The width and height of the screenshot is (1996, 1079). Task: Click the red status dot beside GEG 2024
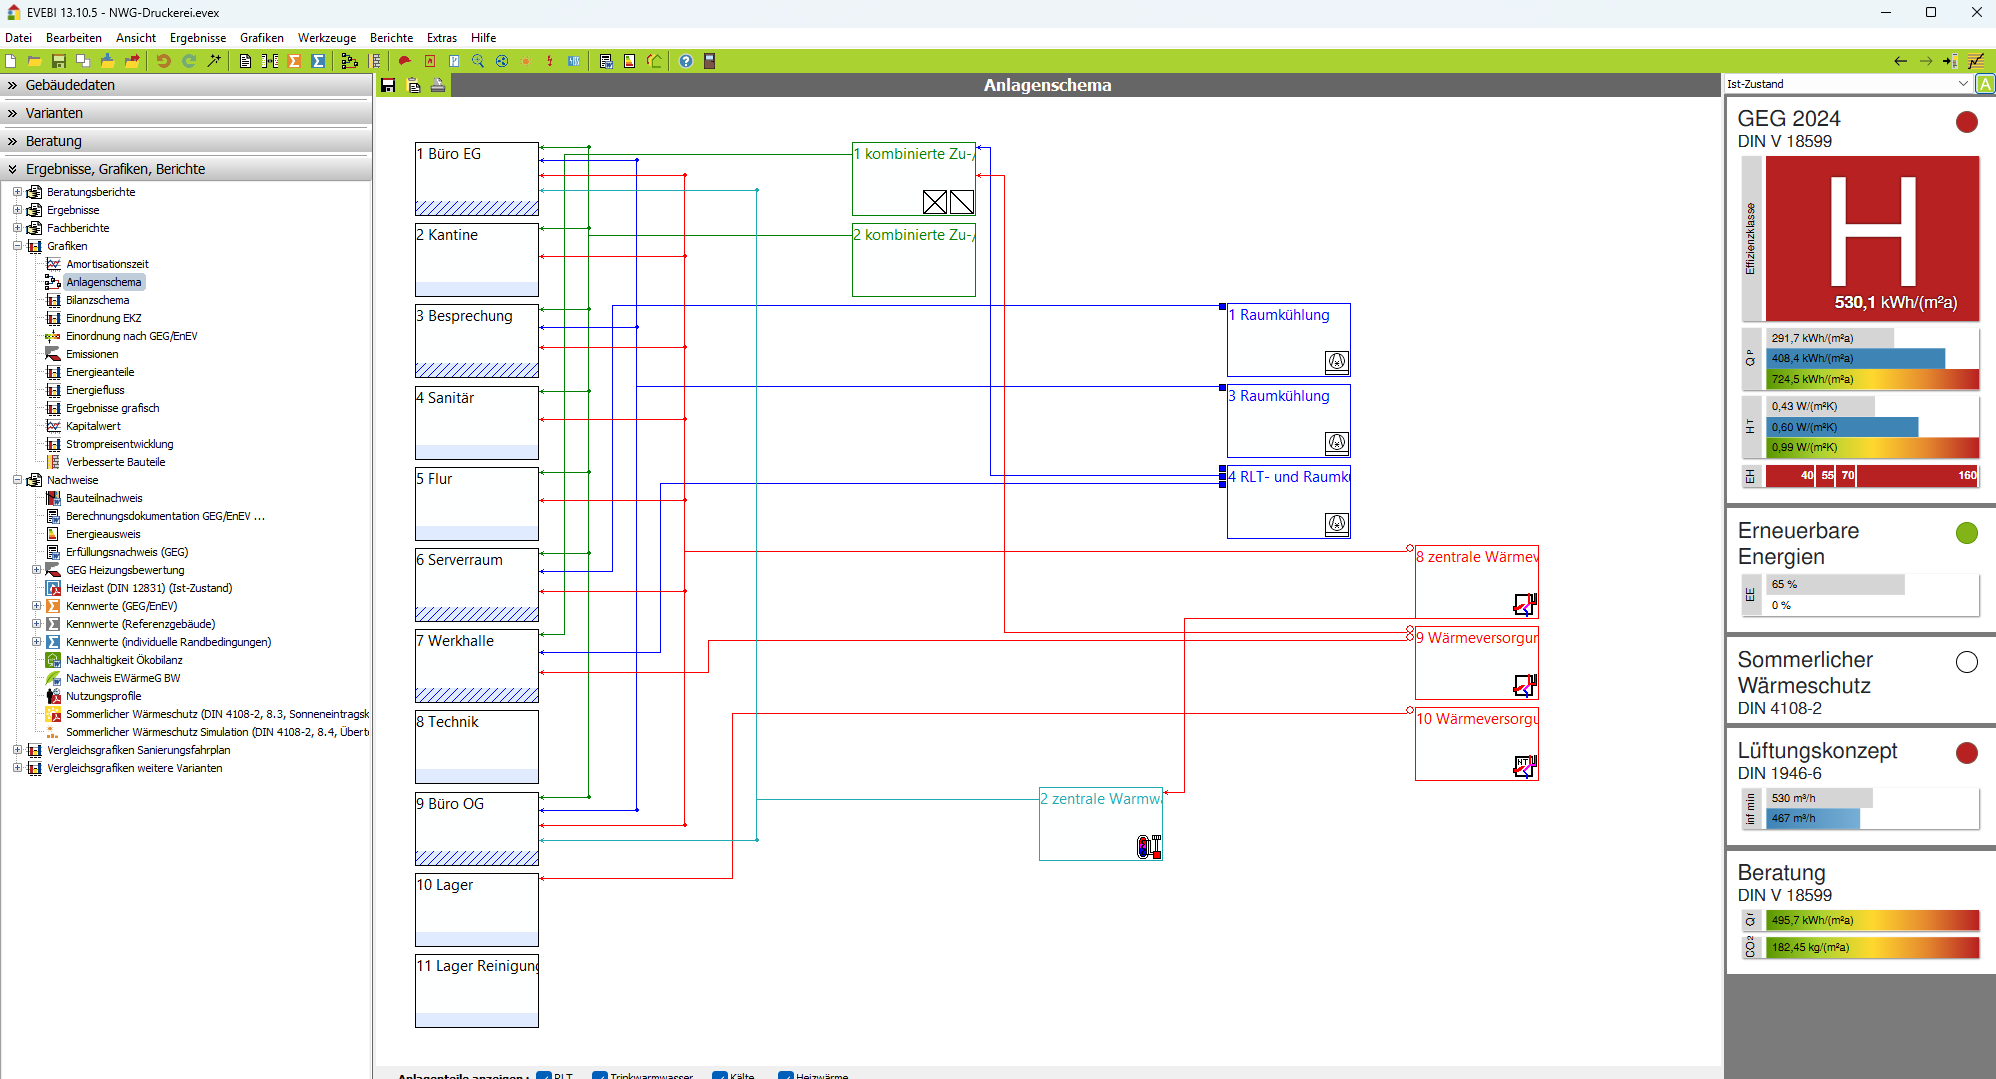point(1966,122)
